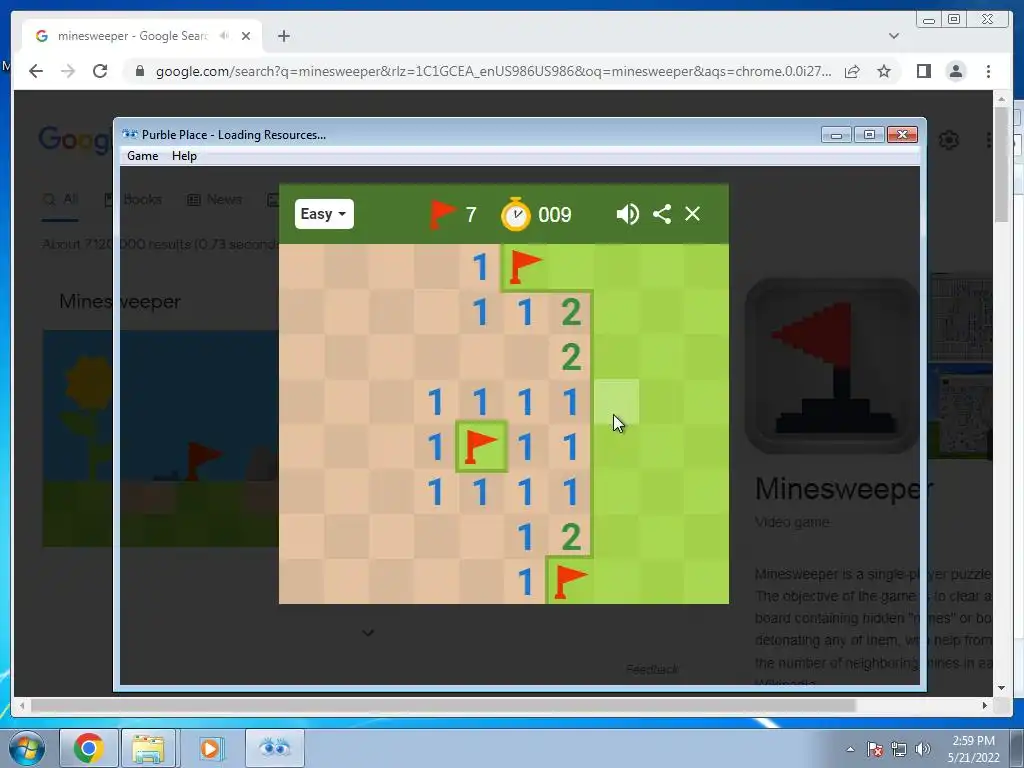Go back to the previous page
Viewport: 1024px width, 768px height.
[x=36, y=71]
